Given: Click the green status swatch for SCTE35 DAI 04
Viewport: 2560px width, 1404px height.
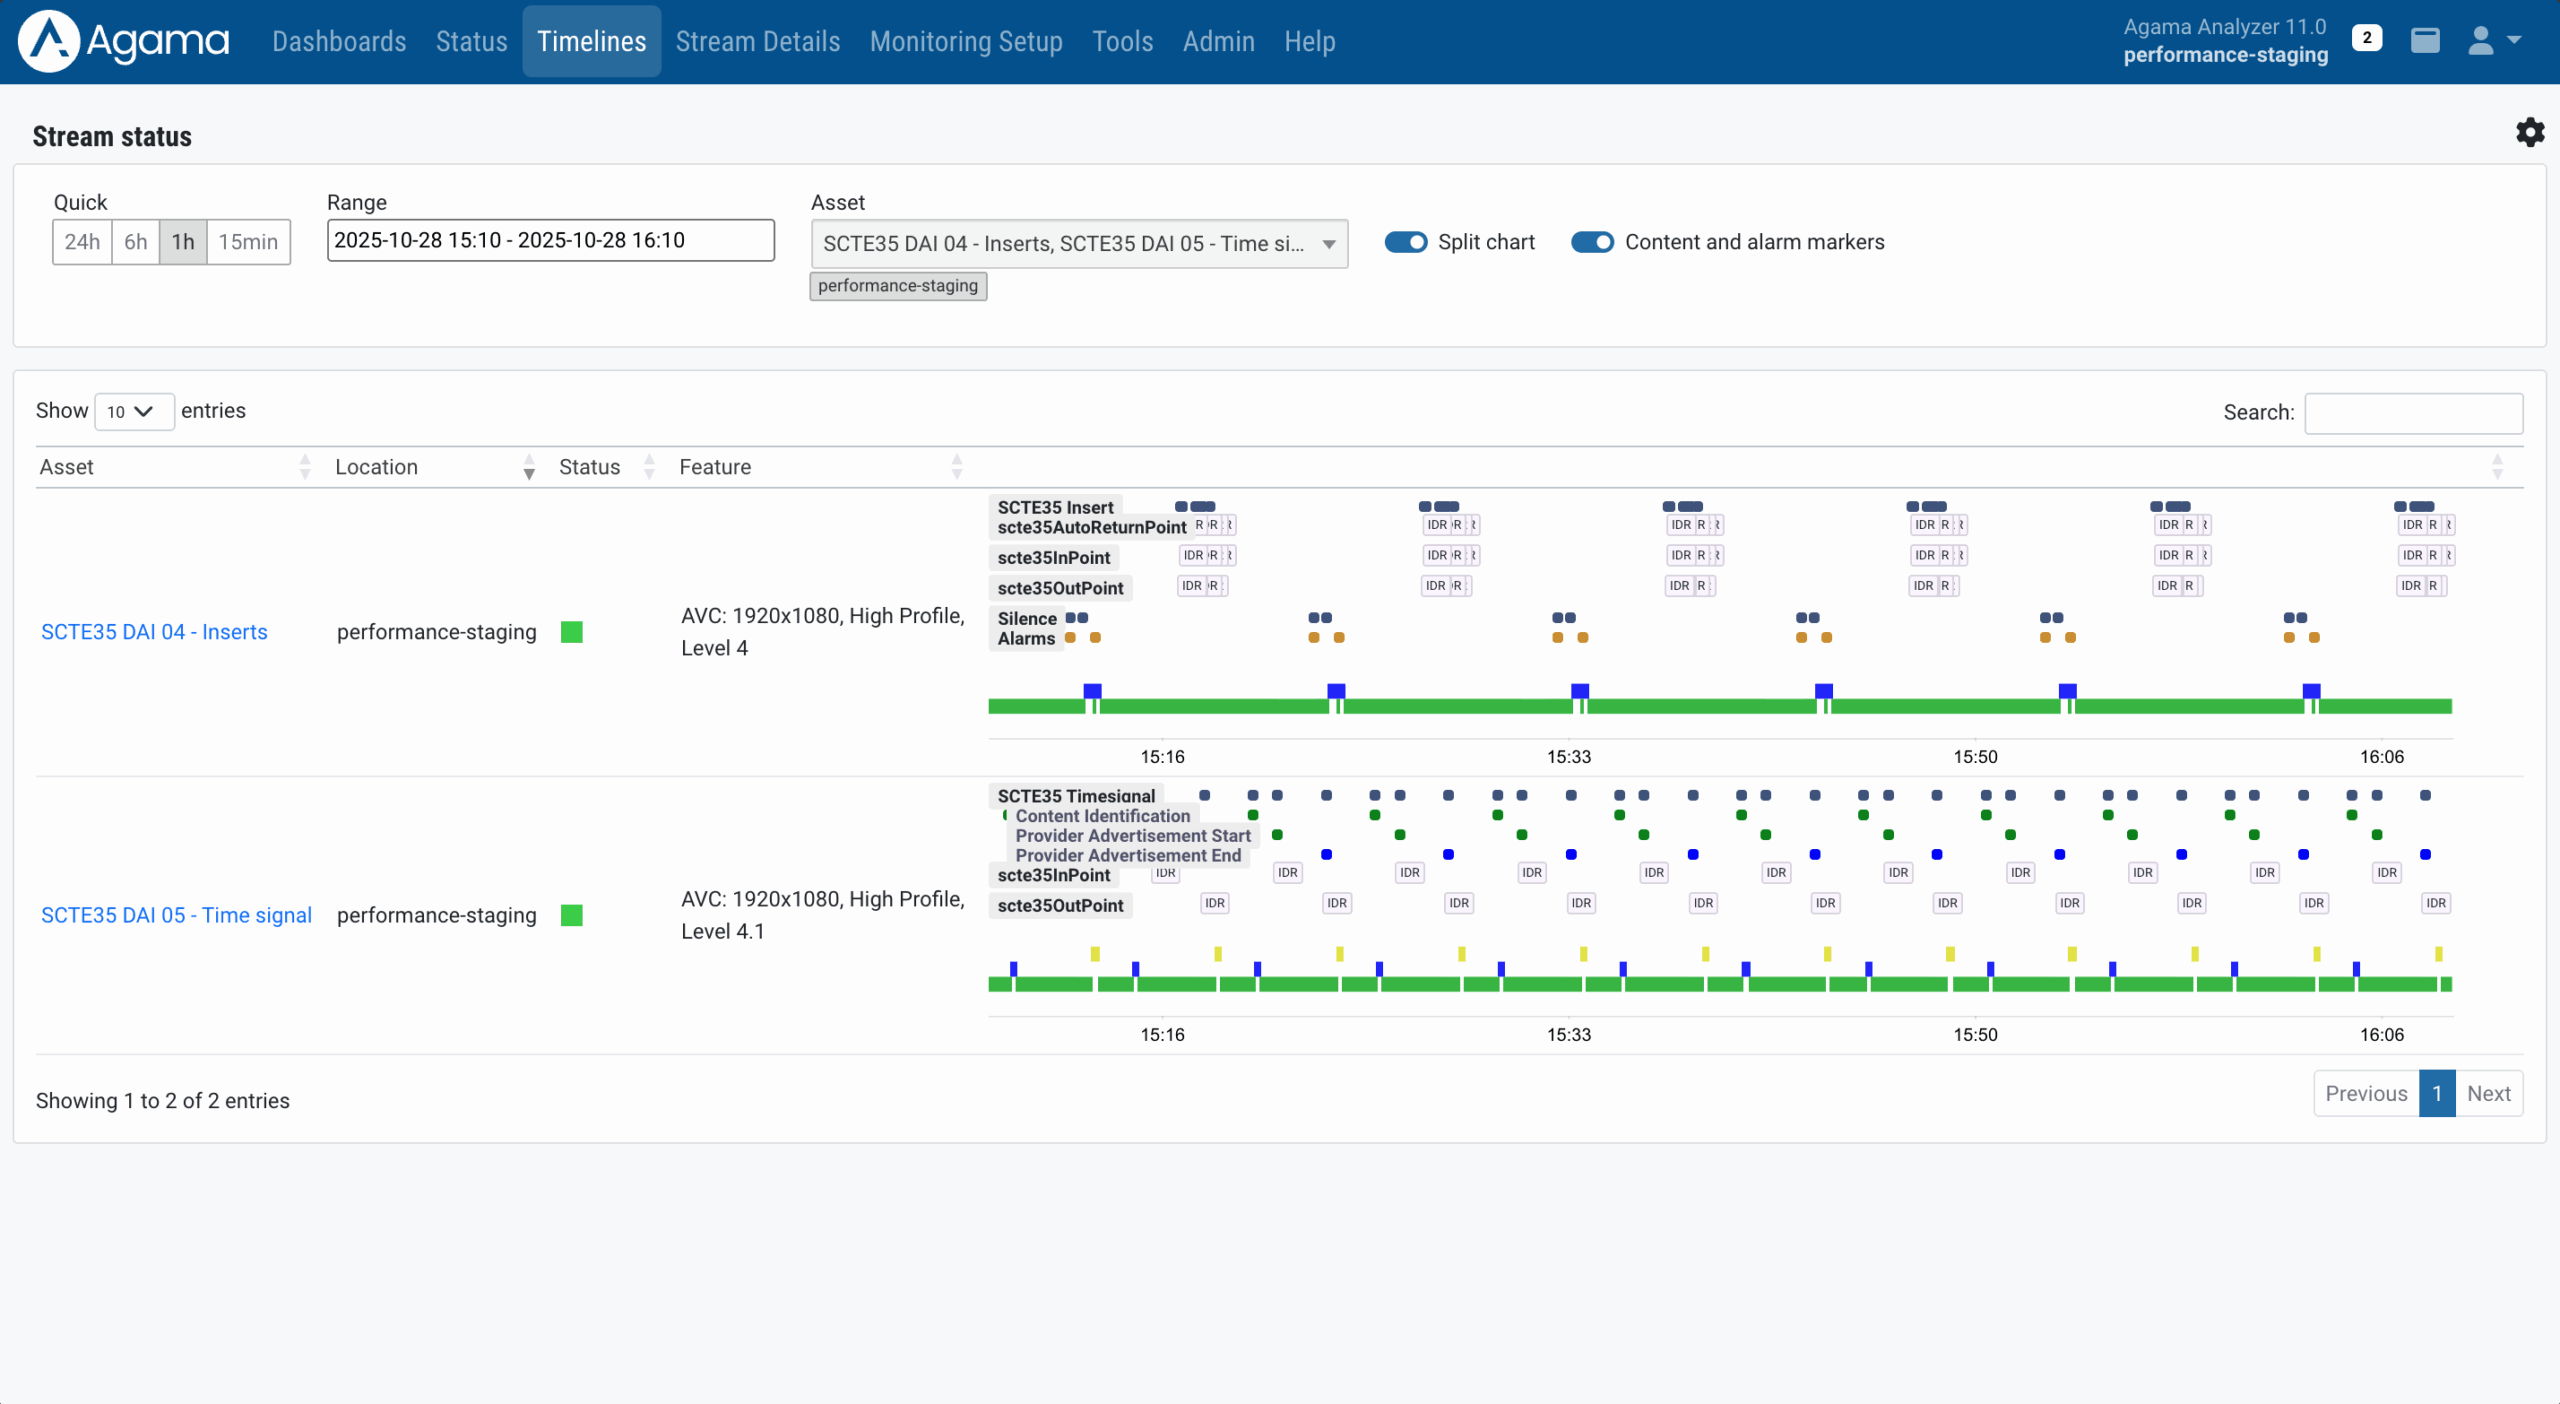Looking at the screenshot, I should [571, 632].
